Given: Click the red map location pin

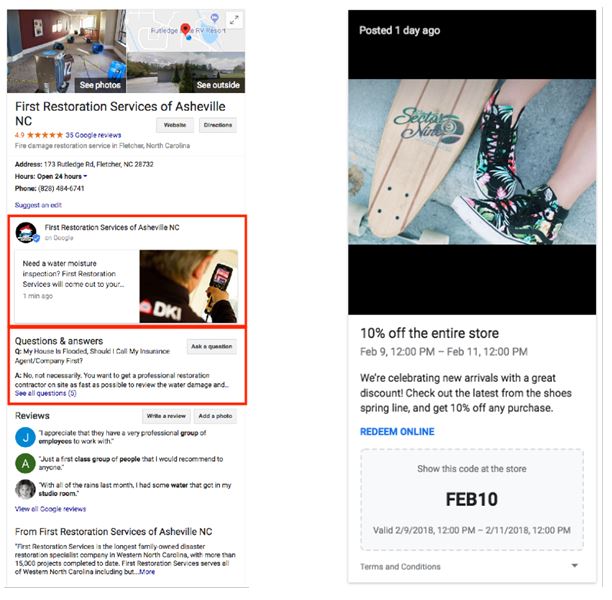Looking at the screenshot, I should point(185,29).
